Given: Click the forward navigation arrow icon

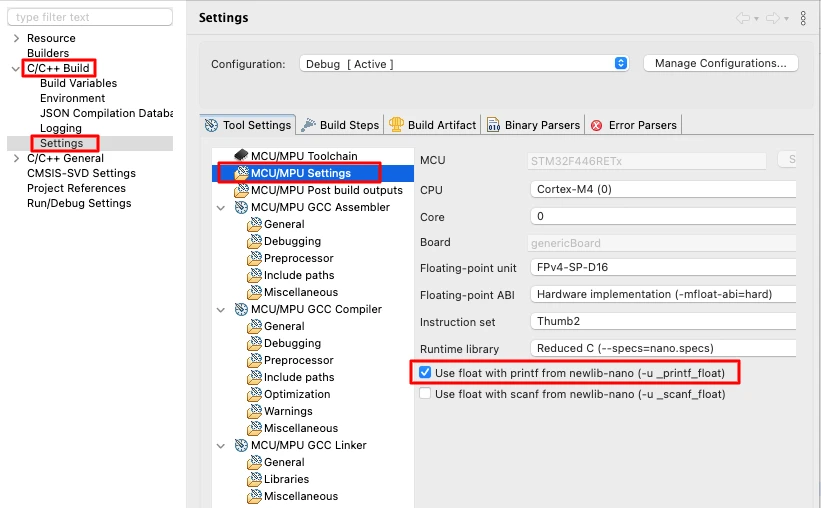Looking at the screenshot, I should coord(773,18).
